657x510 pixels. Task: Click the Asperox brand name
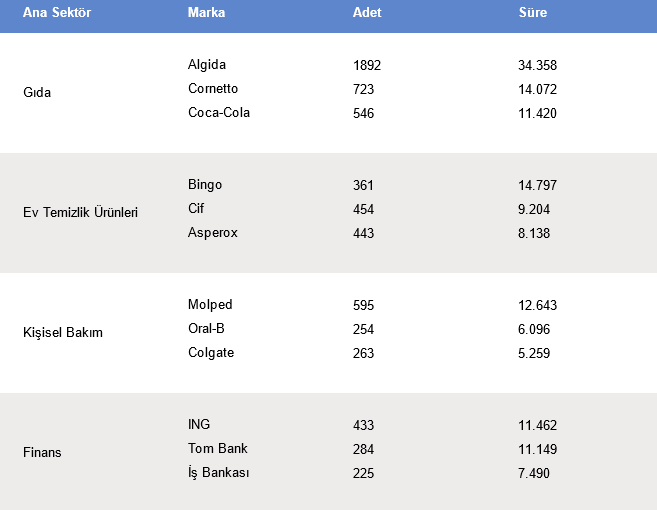[x=212, y=233]
